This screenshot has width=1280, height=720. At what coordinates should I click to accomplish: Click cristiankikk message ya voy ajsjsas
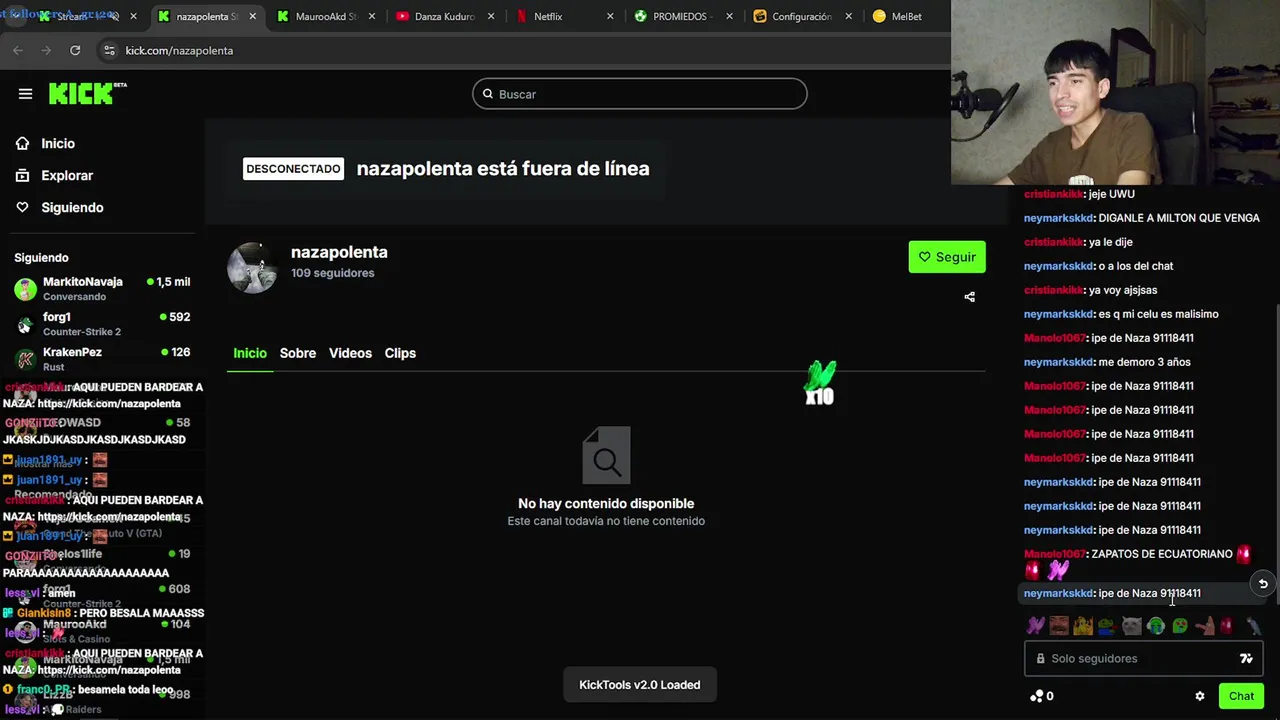pyautogui.click(x=1090, y=290)
